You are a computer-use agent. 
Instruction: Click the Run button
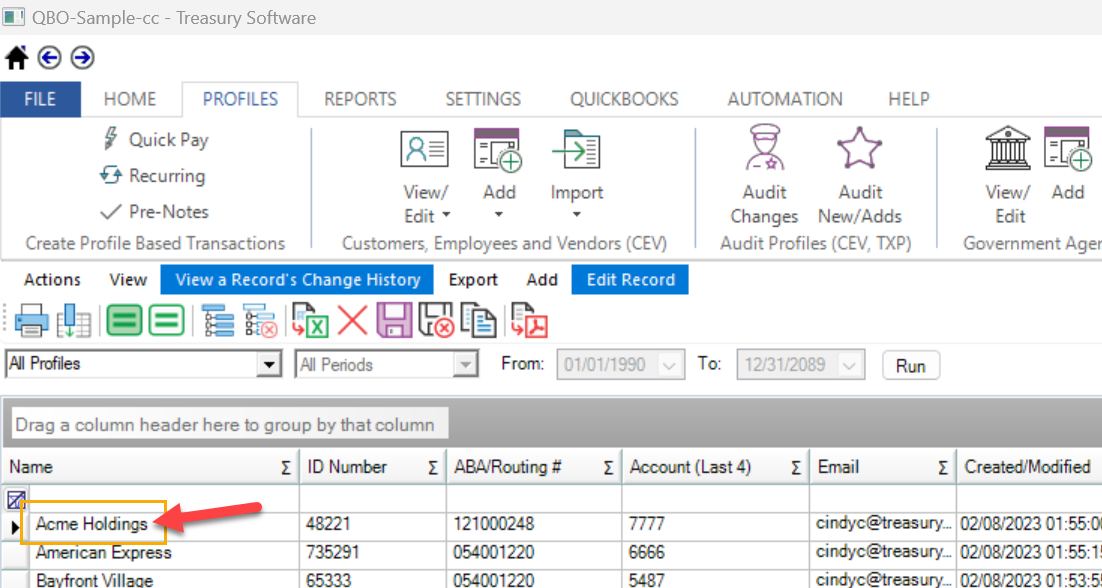pos(910,365)
